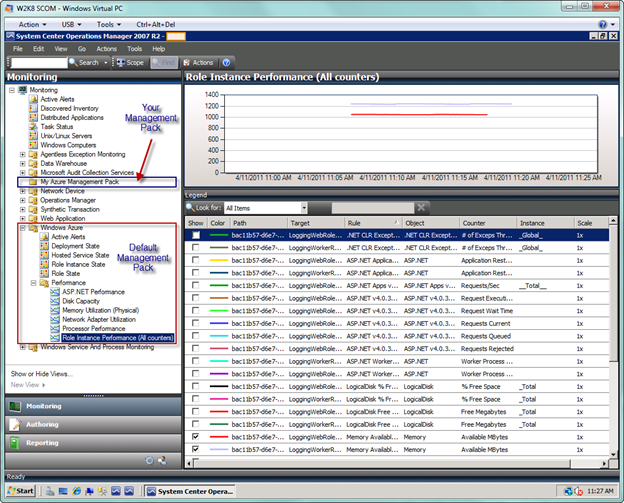Click the Unix/Linux Servers view icon

click(x=33, y=136)
